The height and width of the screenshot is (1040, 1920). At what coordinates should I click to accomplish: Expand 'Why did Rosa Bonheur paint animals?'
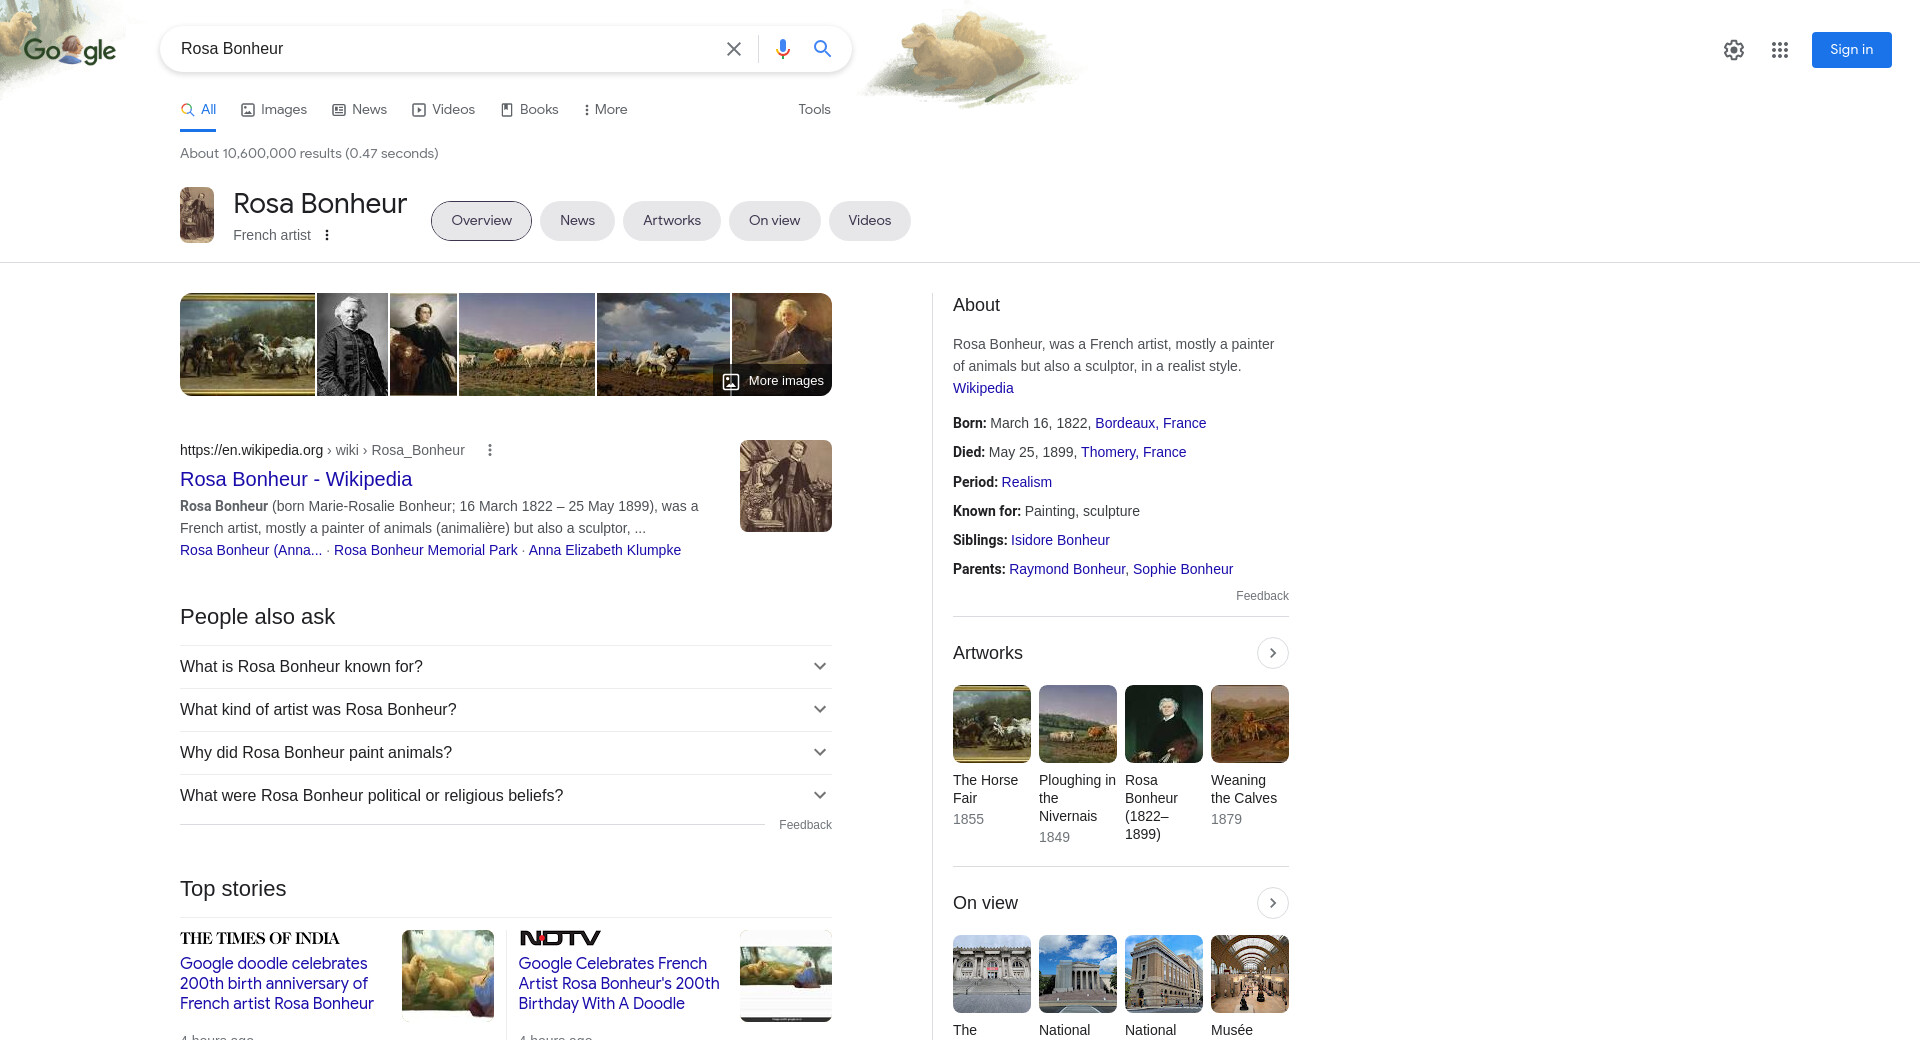coord(505,753)
